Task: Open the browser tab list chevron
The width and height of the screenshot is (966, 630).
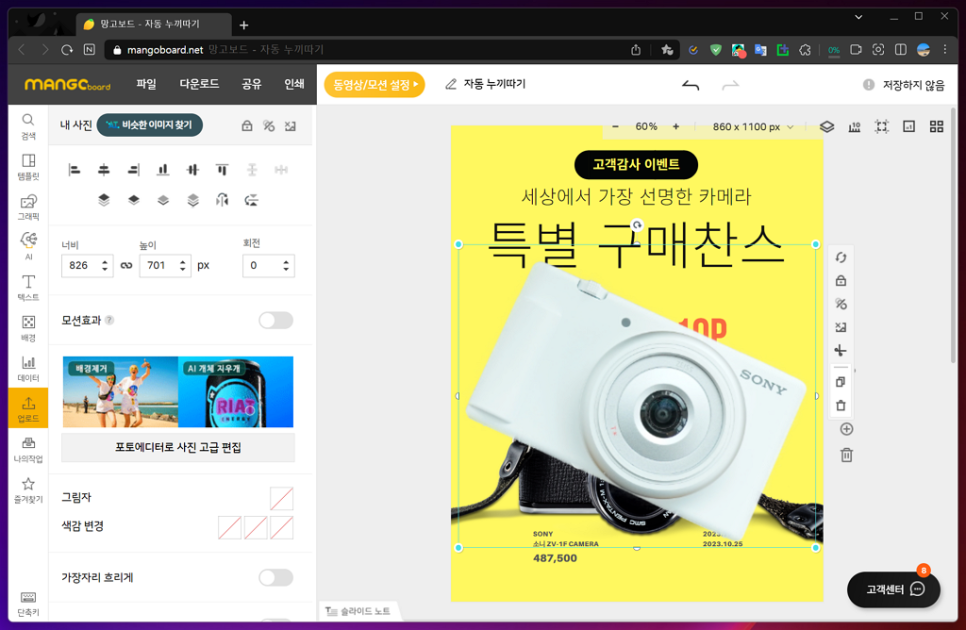Action: click(858, 17)
